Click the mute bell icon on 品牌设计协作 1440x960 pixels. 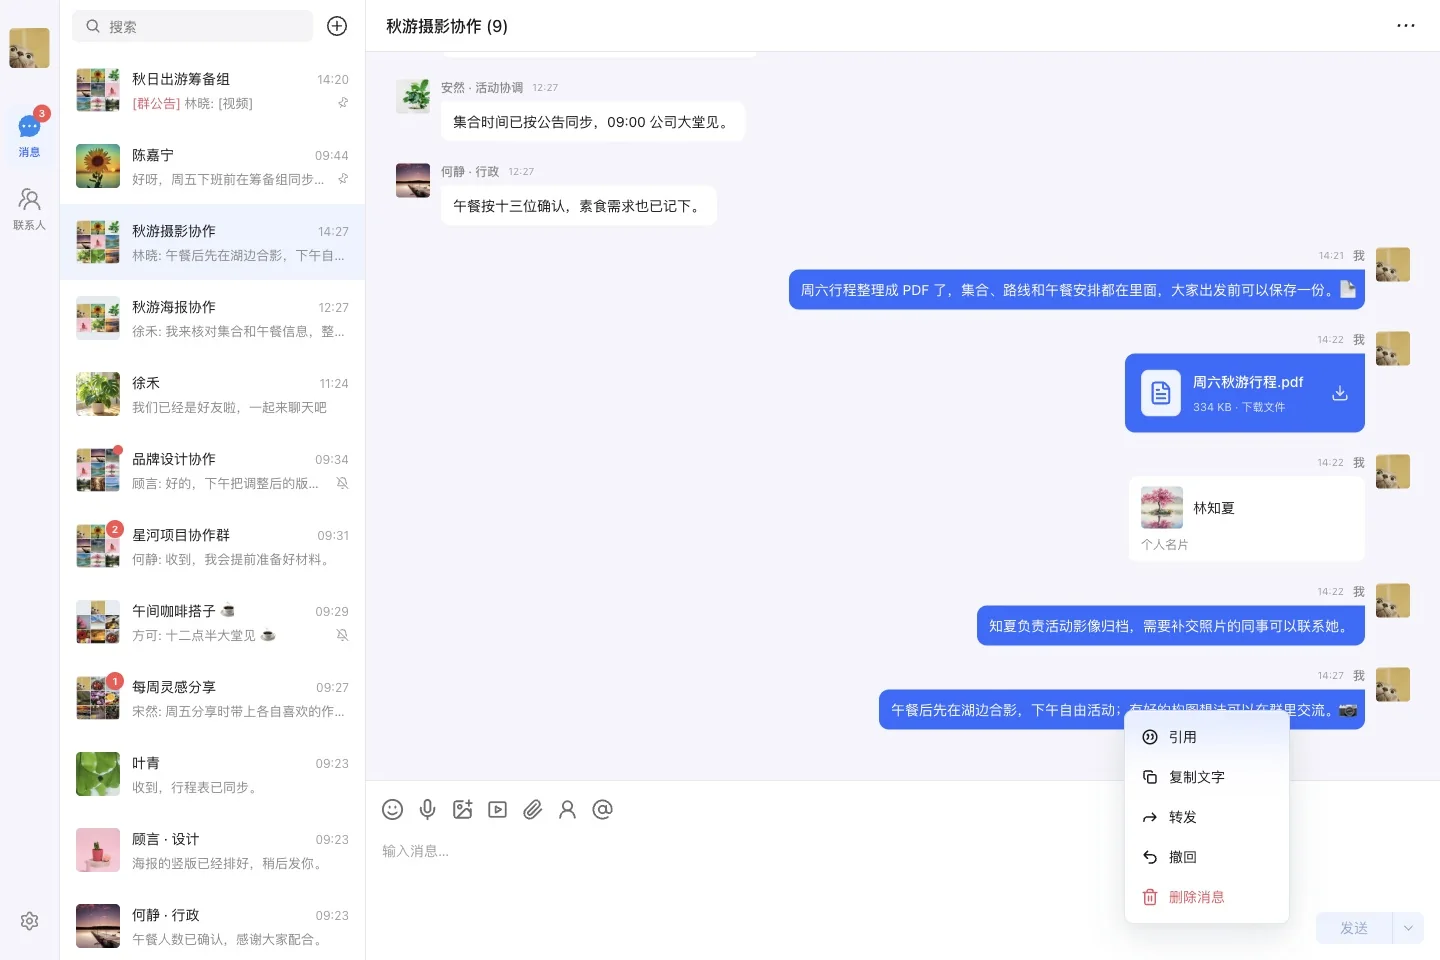click(342, 483)
